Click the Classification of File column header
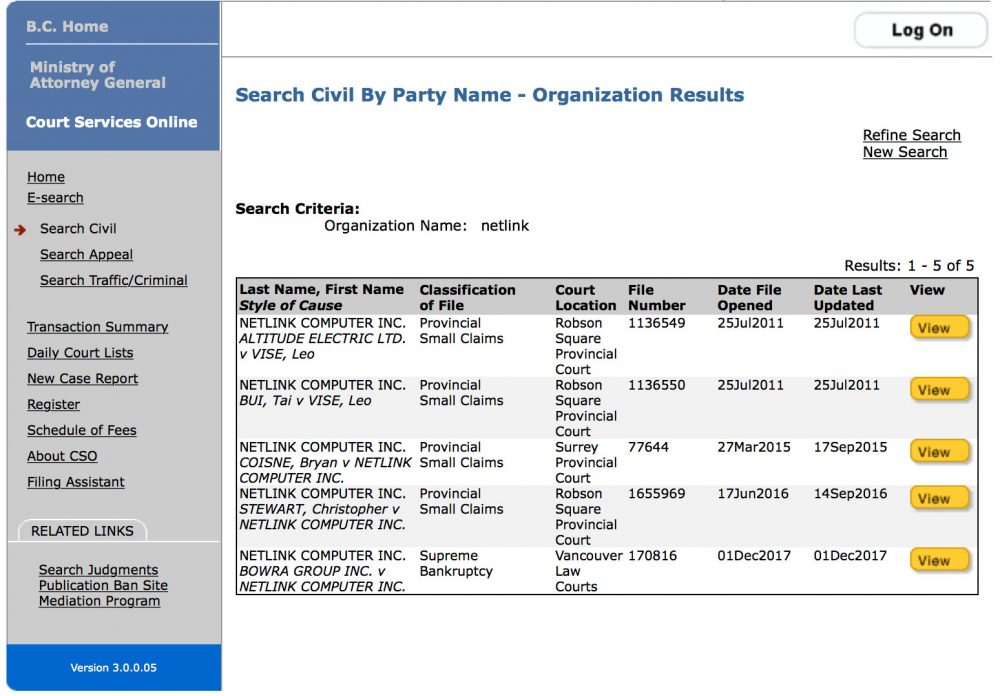This screenshot has height=696, width=1000. tap(467, 297)
